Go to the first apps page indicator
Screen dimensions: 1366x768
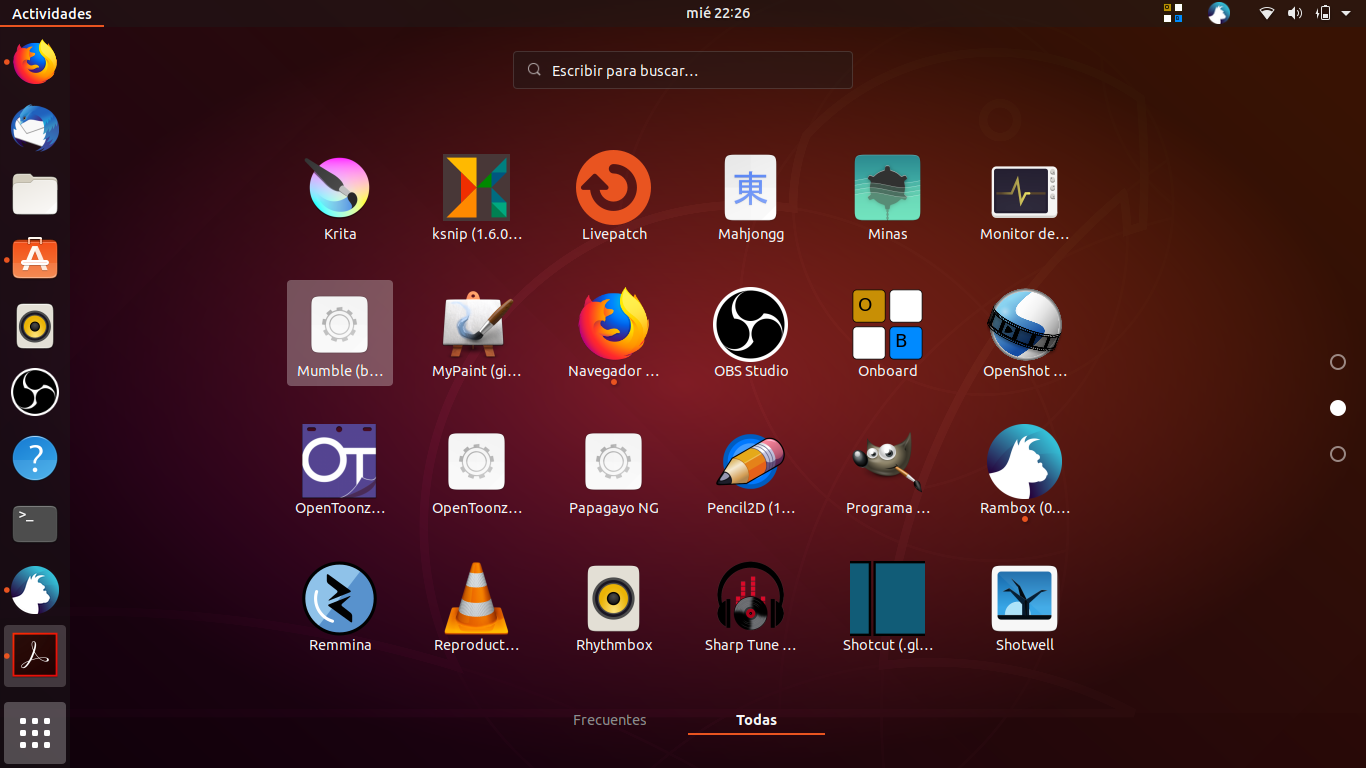1338,362
